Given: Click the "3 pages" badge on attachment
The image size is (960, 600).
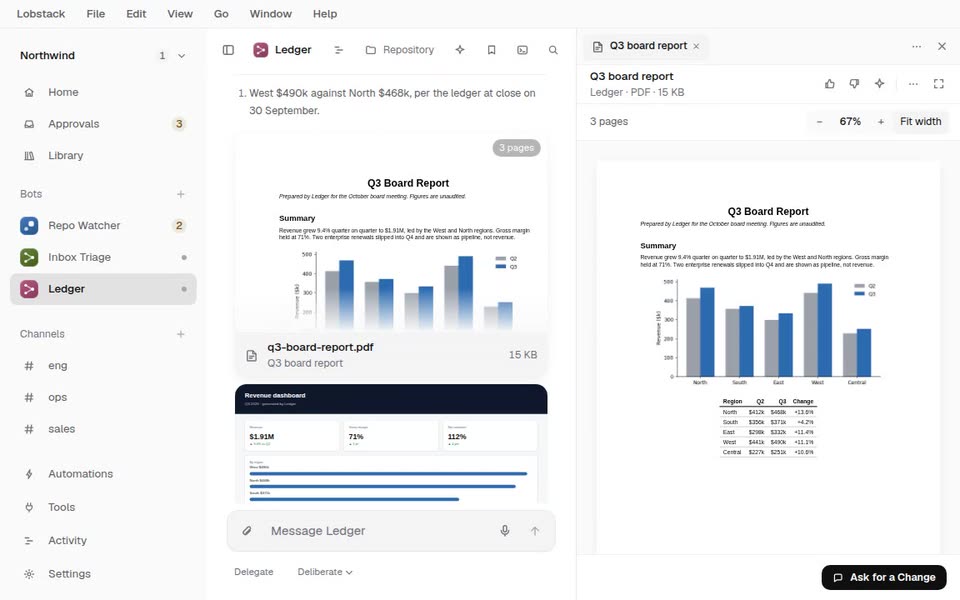Looking at the screenshot, I should pos(516,148).
